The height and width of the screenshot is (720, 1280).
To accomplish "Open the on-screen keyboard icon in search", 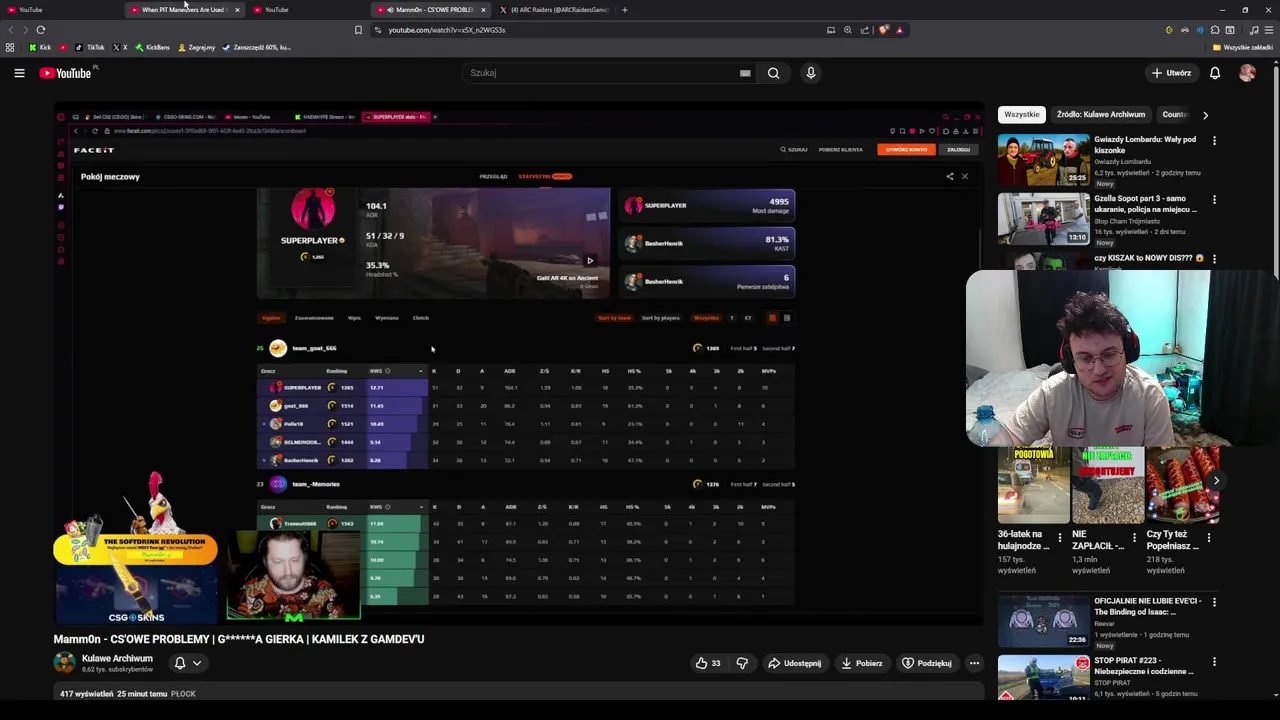I will pyautogui.click(x=745, y=73).
